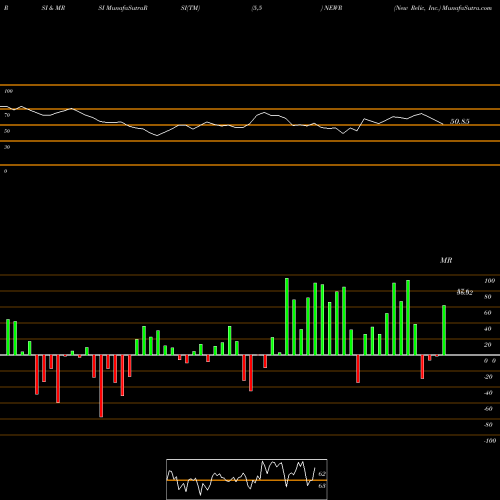Click the MR axis label 20
This screenshot has height=500, width=500.
[x=487, y=345]
